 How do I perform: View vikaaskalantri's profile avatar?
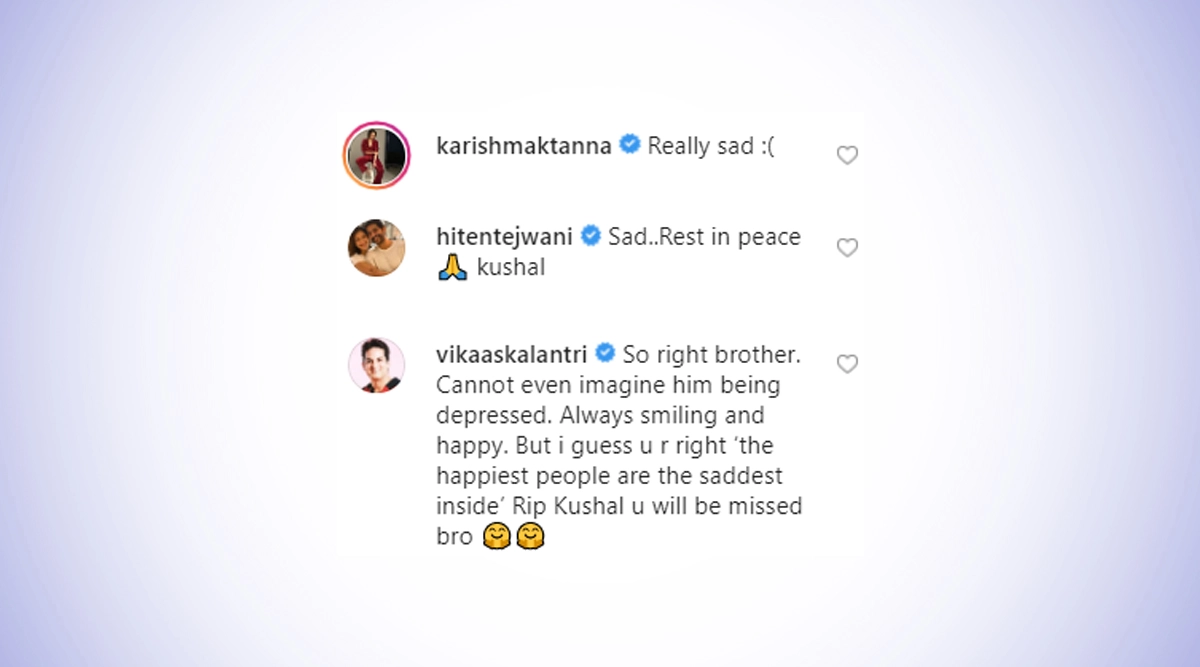tap(377, 365)
